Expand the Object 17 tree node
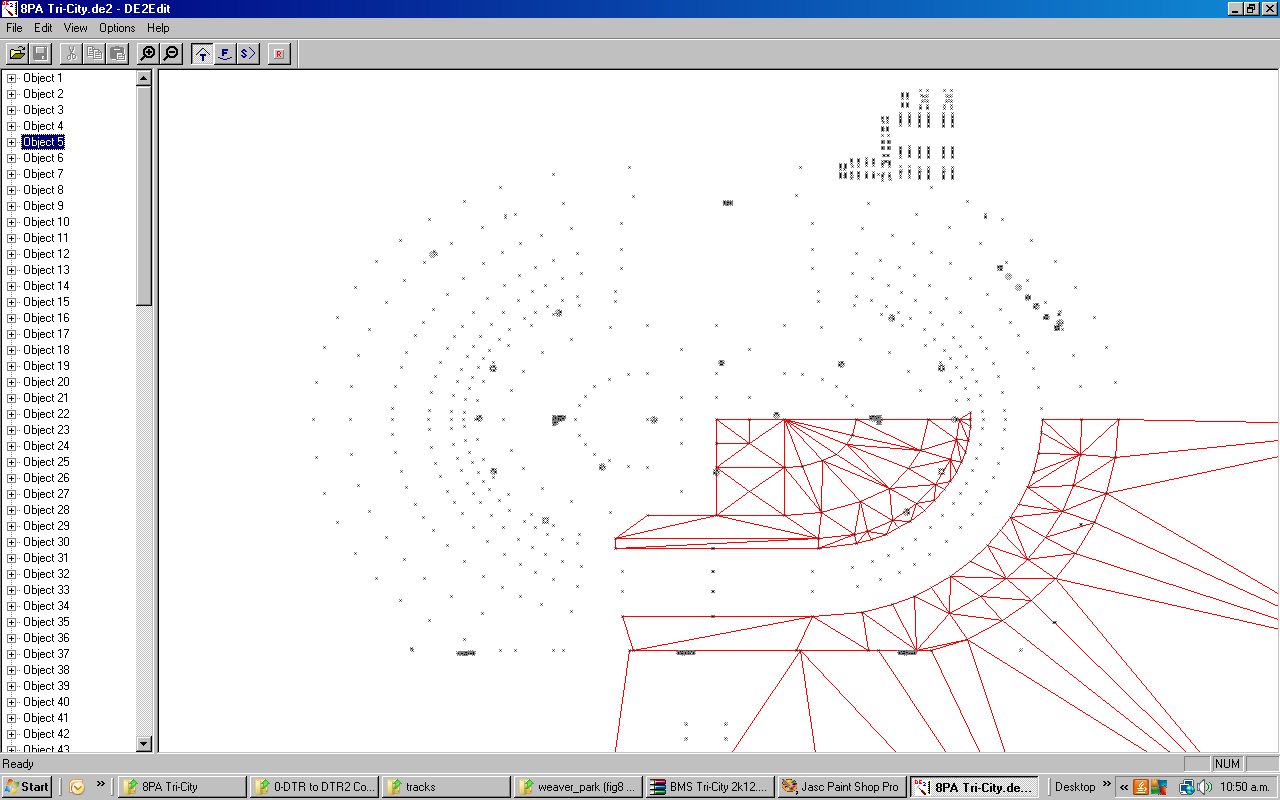Viewport: 1280px width, 800px height. 12,334
